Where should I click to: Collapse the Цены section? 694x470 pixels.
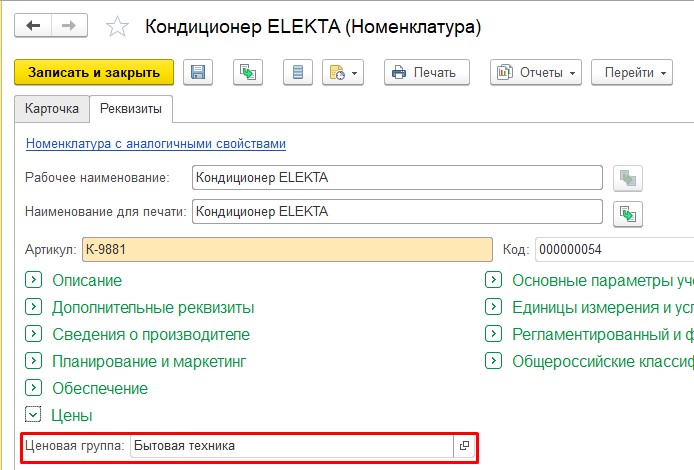pyautogui.click(x=33, y=415)
